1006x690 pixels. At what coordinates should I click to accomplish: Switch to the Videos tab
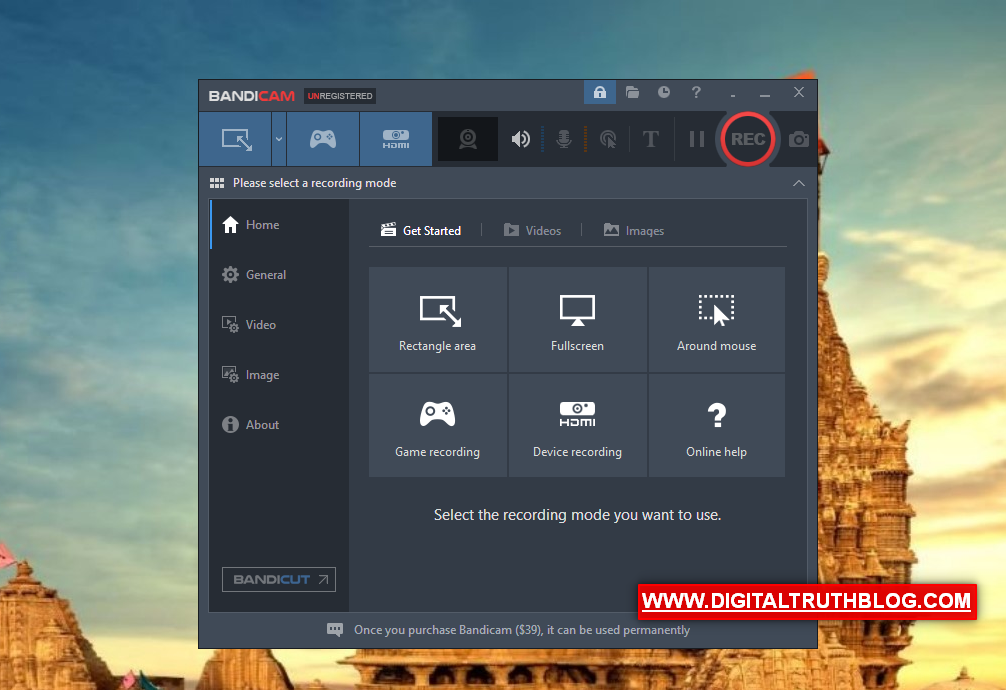(532, 230)
